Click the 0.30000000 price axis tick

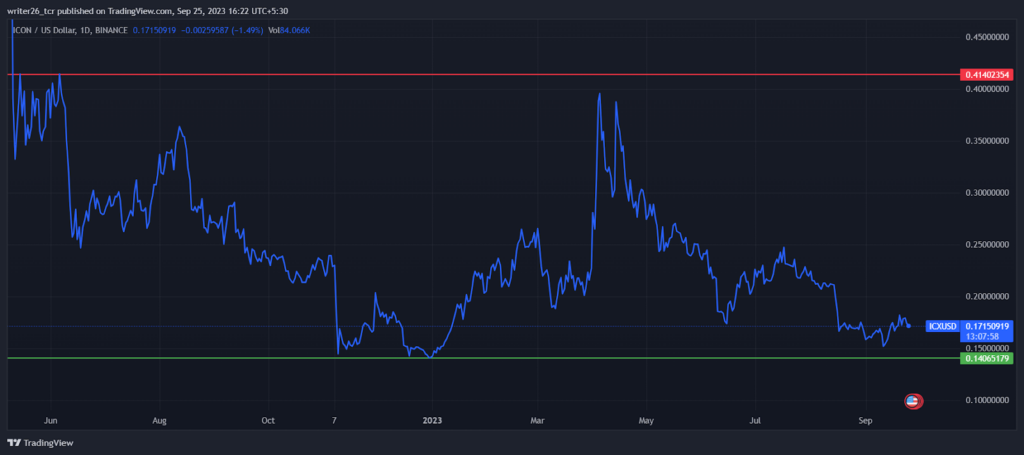click(987, 193)
